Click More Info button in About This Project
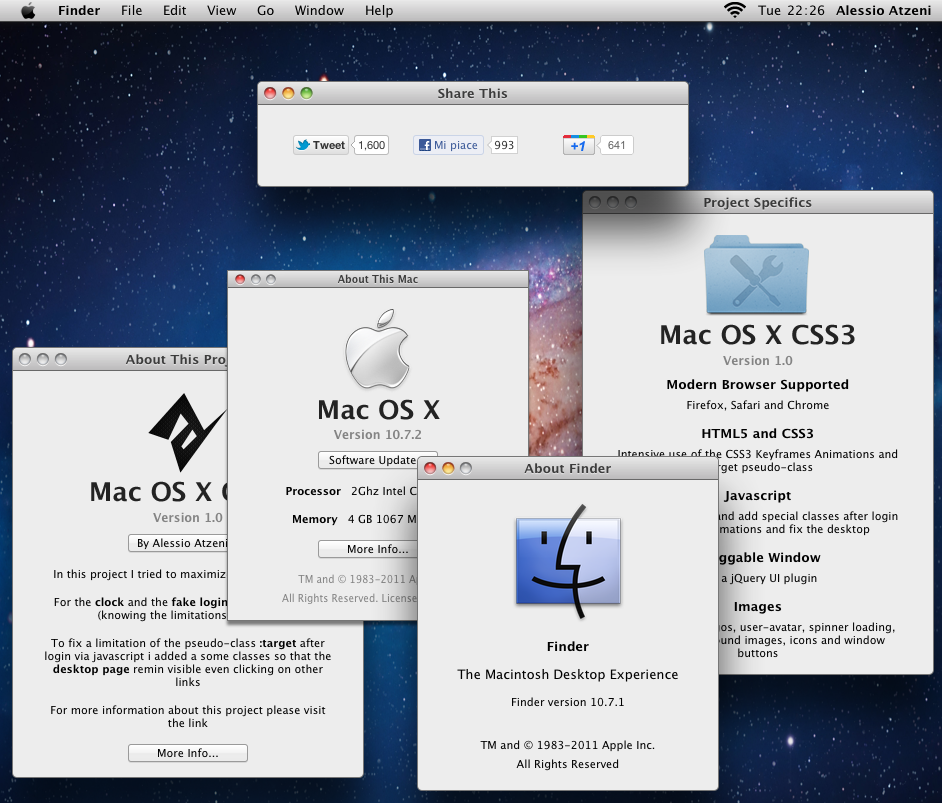The height and width of the screenshot is (803, 942). [x=187, y=753]
